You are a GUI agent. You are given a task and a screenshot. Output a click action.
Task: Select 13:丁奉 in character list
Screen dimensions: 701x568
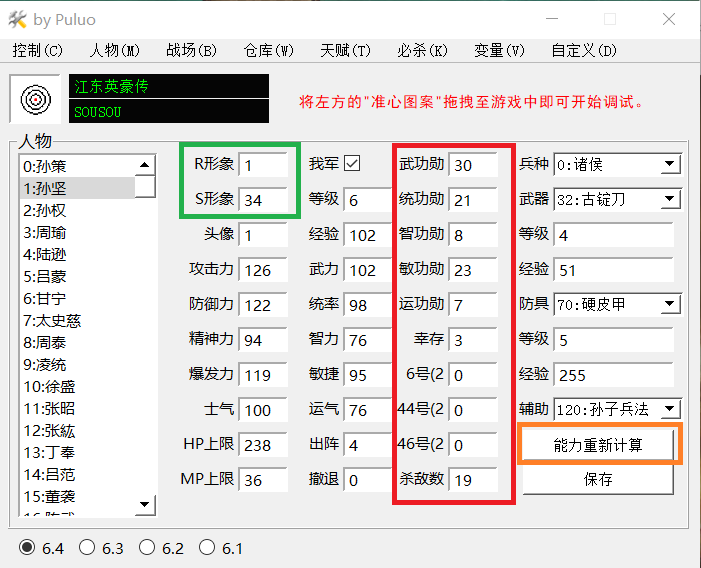pos(77,452)
